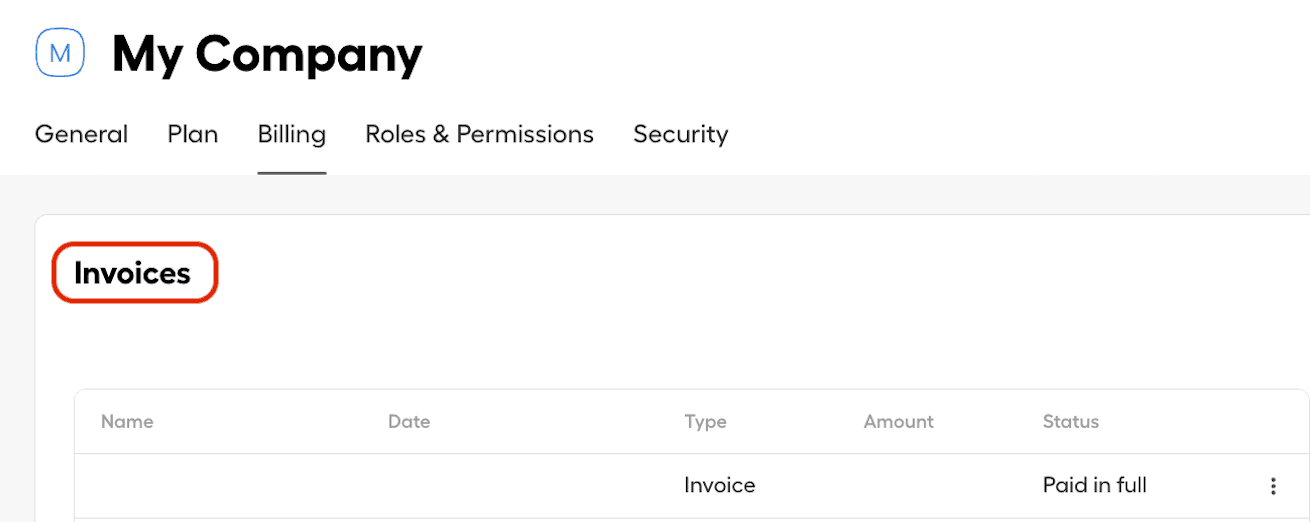Open the Plan tab
The image size is (1310, 522).
tap(192, 134)
